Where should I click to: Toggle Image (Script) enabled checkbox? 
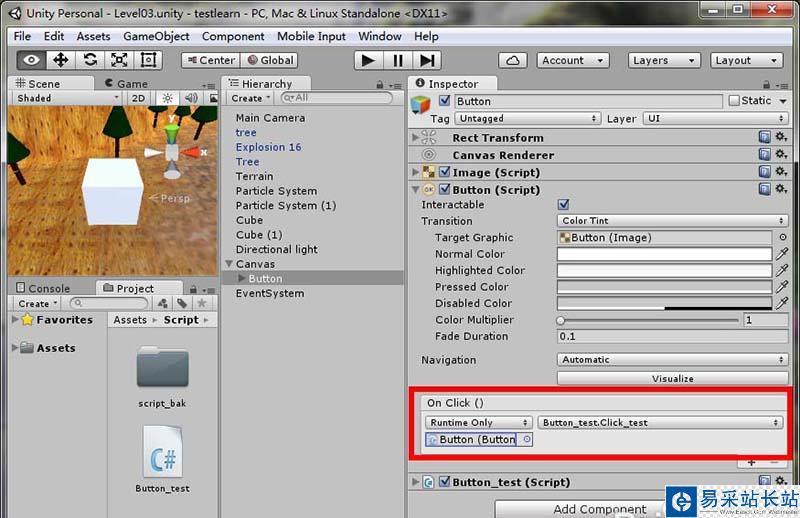pos(444,172)
